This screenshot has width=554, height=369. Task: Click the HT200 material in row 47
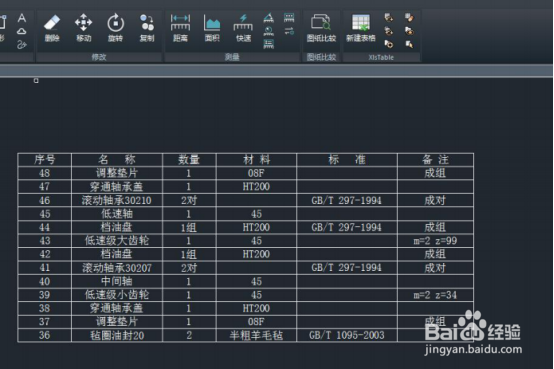pyautogui.click(x=256, y=187)
